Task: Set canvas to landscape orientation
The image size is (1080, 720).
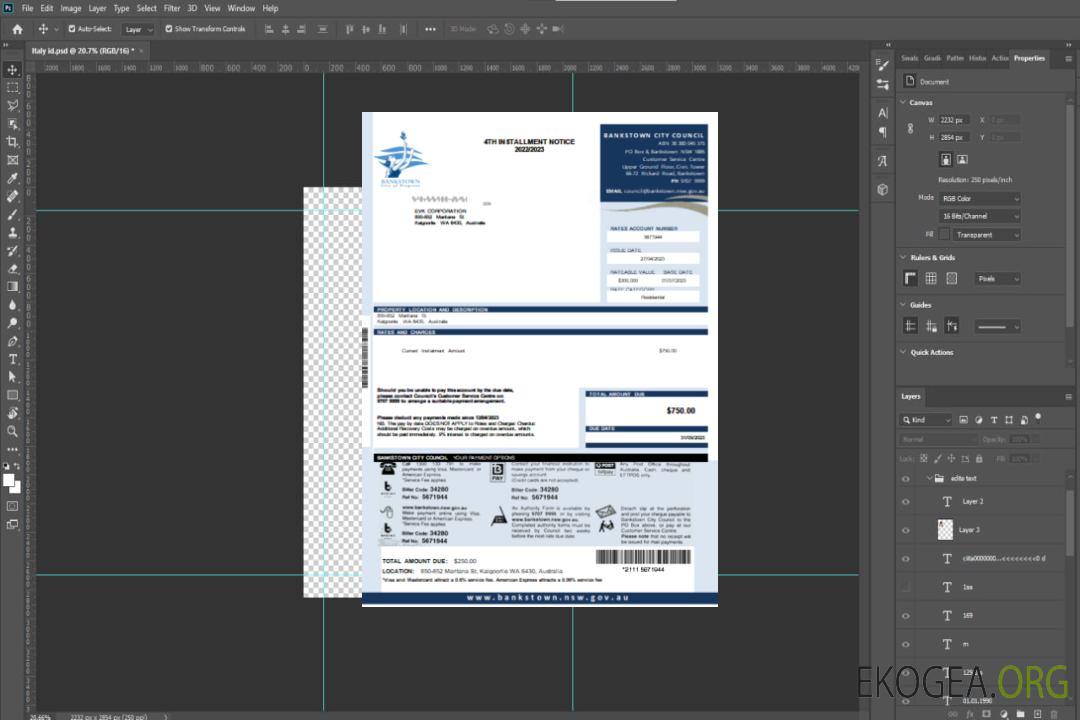Action: (x=962, y=159)
